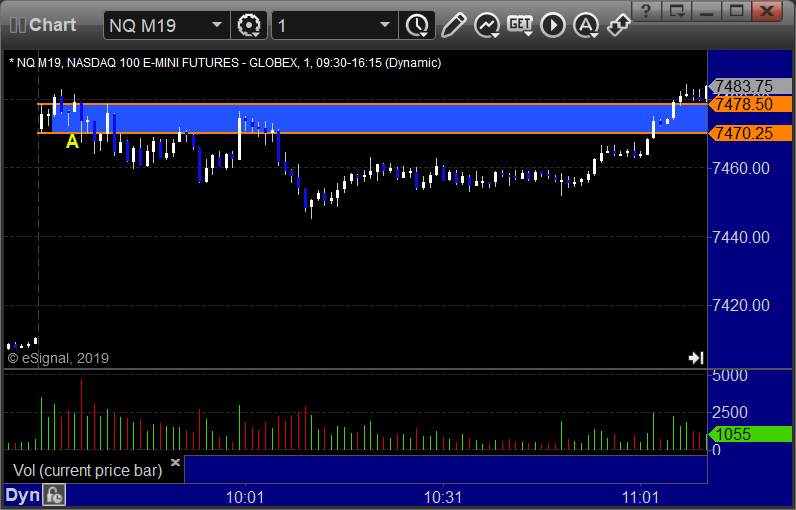Image resolution: width=796 pixels, height=510 pixels.
Task: Open the window options dropdown button in title bar
Action: (x=677, y=11)
